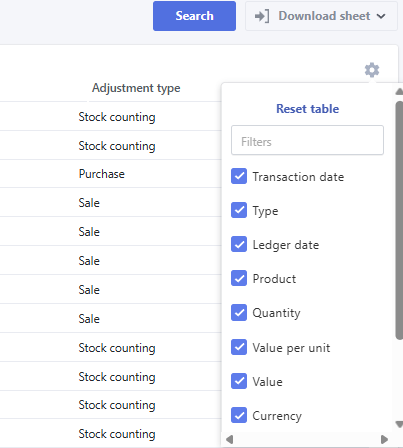Click the scroll right arrow in panel

pos(384,439)
